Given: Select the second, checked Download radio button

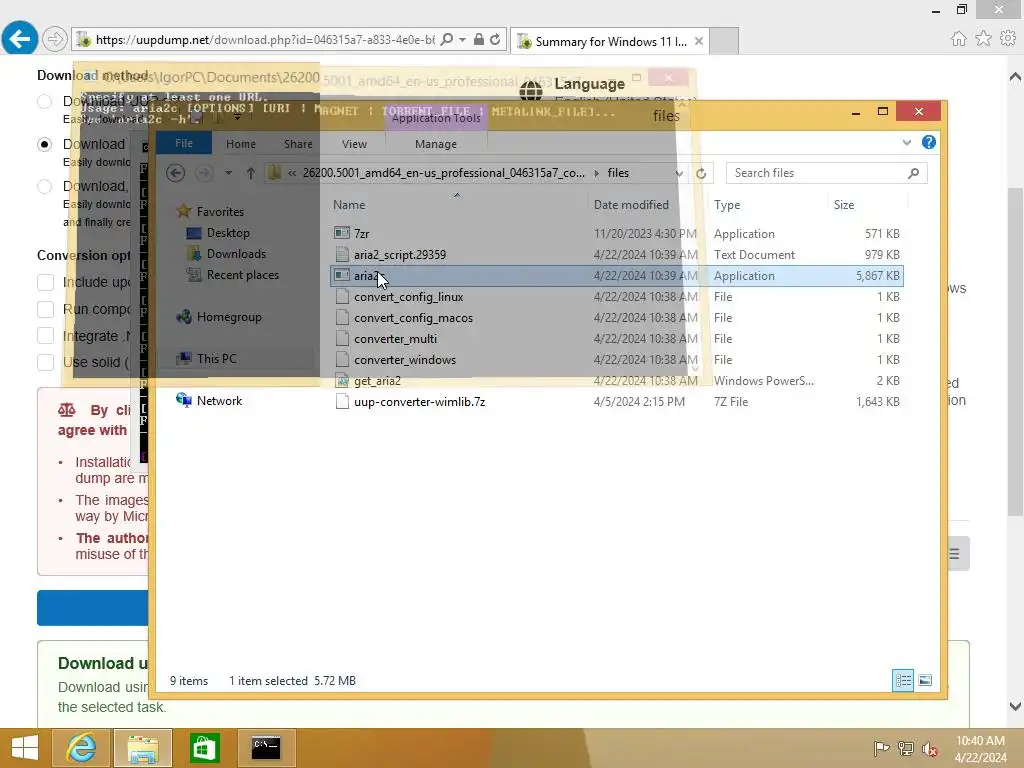Looking at the screenshot, I should (x=44, y=144).
